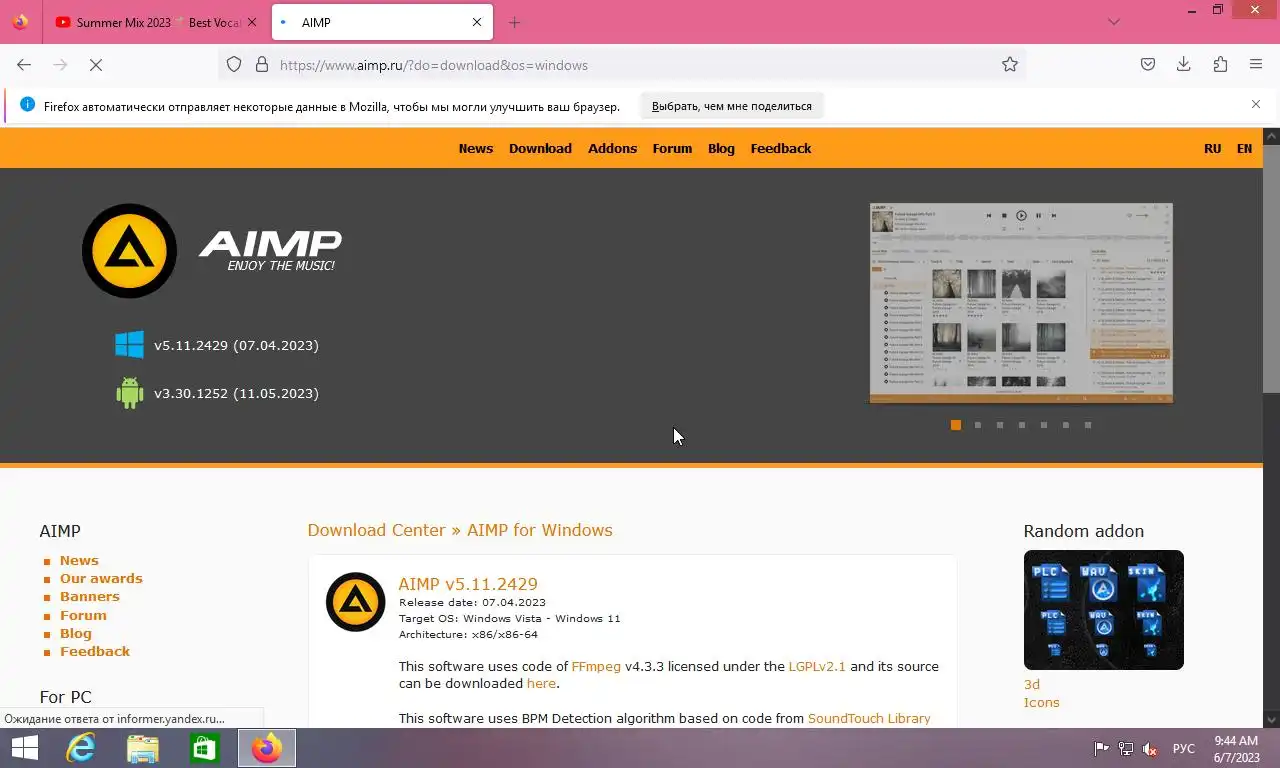Viewport: 1280px width, 768px height.
Task: Open sidebar Forum link
Action: point(83,616)
